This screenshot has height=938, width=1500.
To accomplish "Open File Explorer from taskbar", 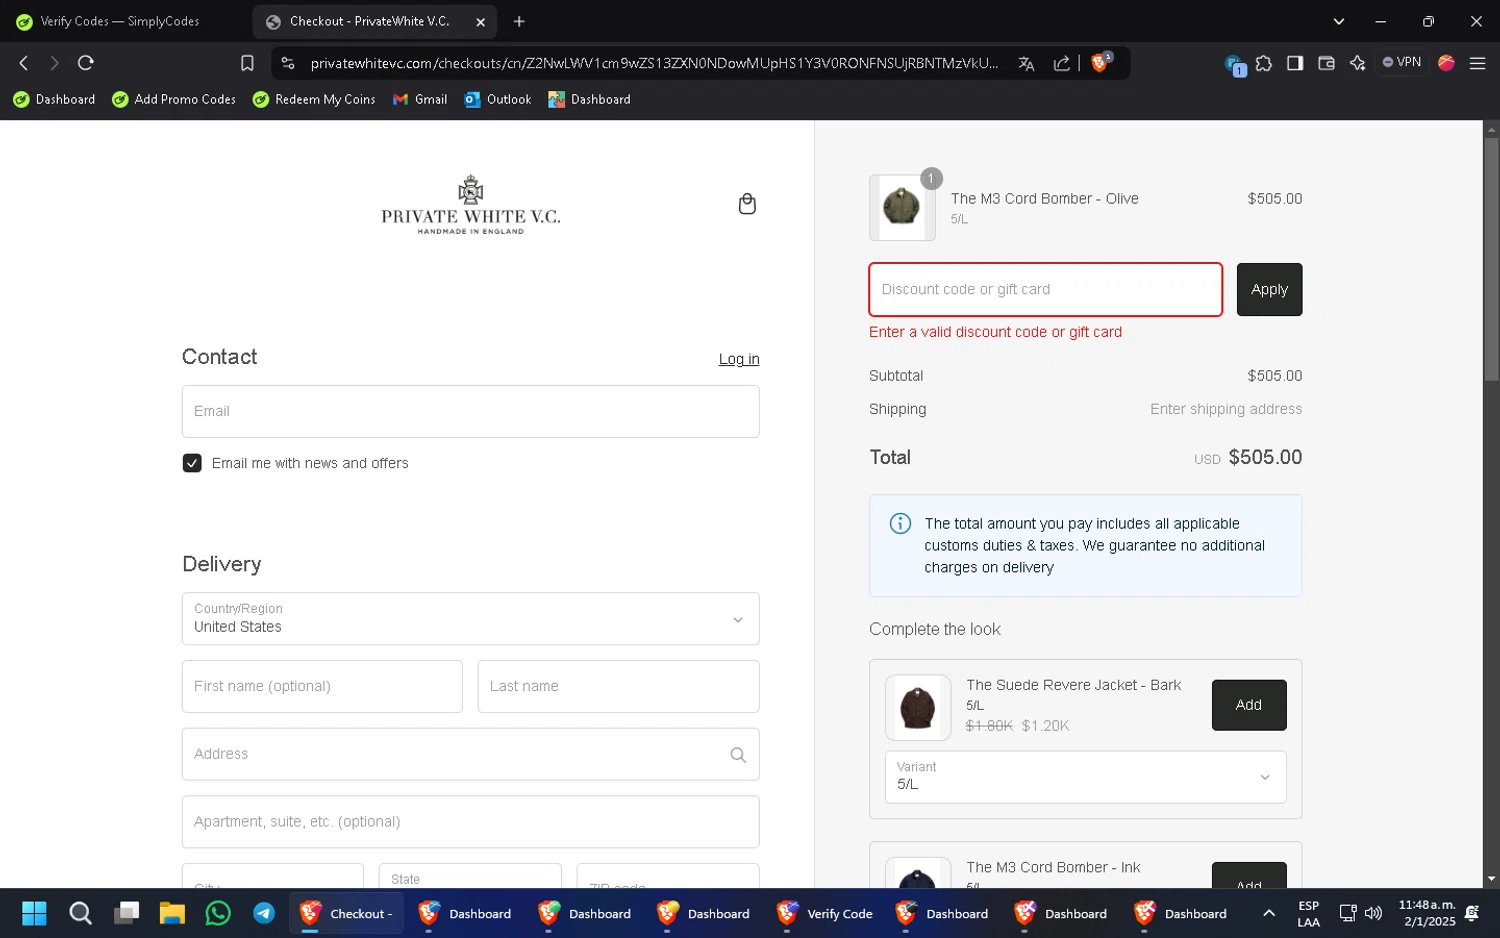I will pyautogui.click(x=172, y=913).
